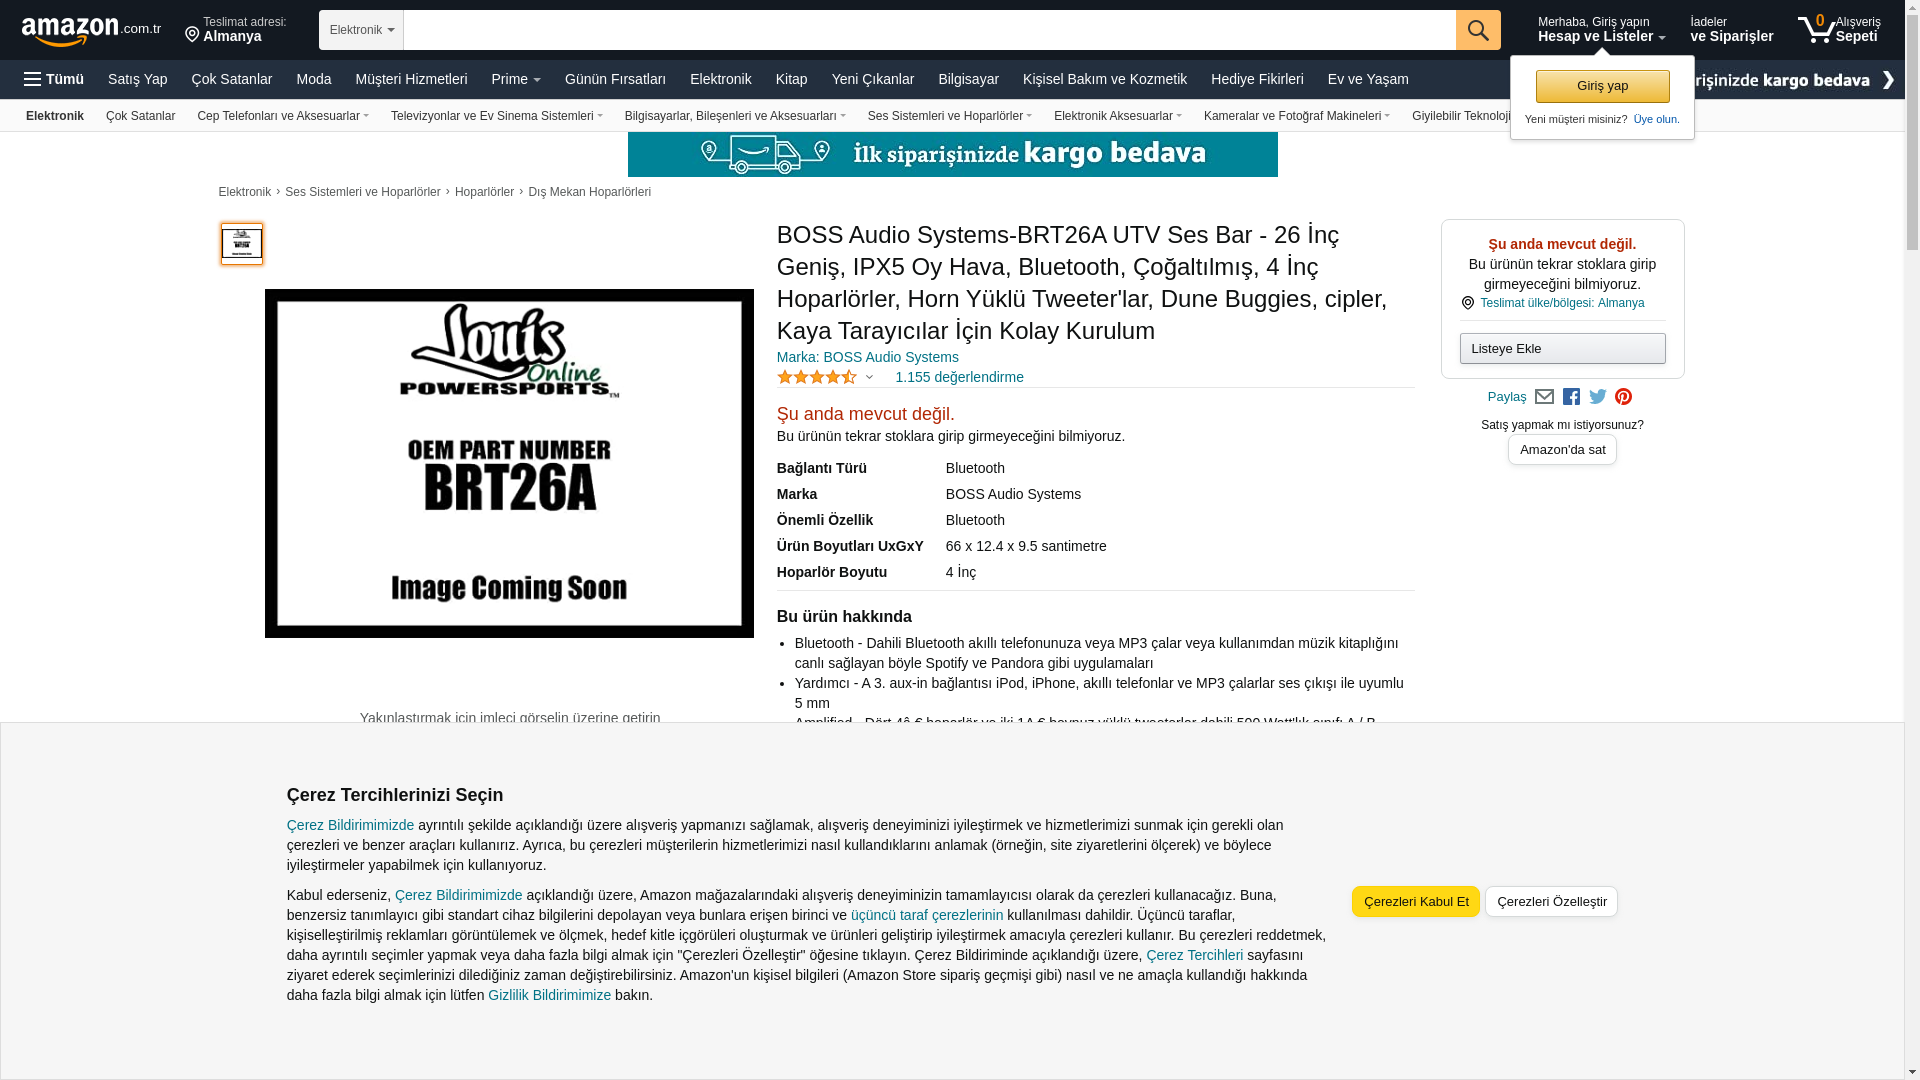The width and height of the screenshot is (1920, 1080).
Task: Open Elektronik Aksesuarlar submenu
Action: [x=1118, y=116]
